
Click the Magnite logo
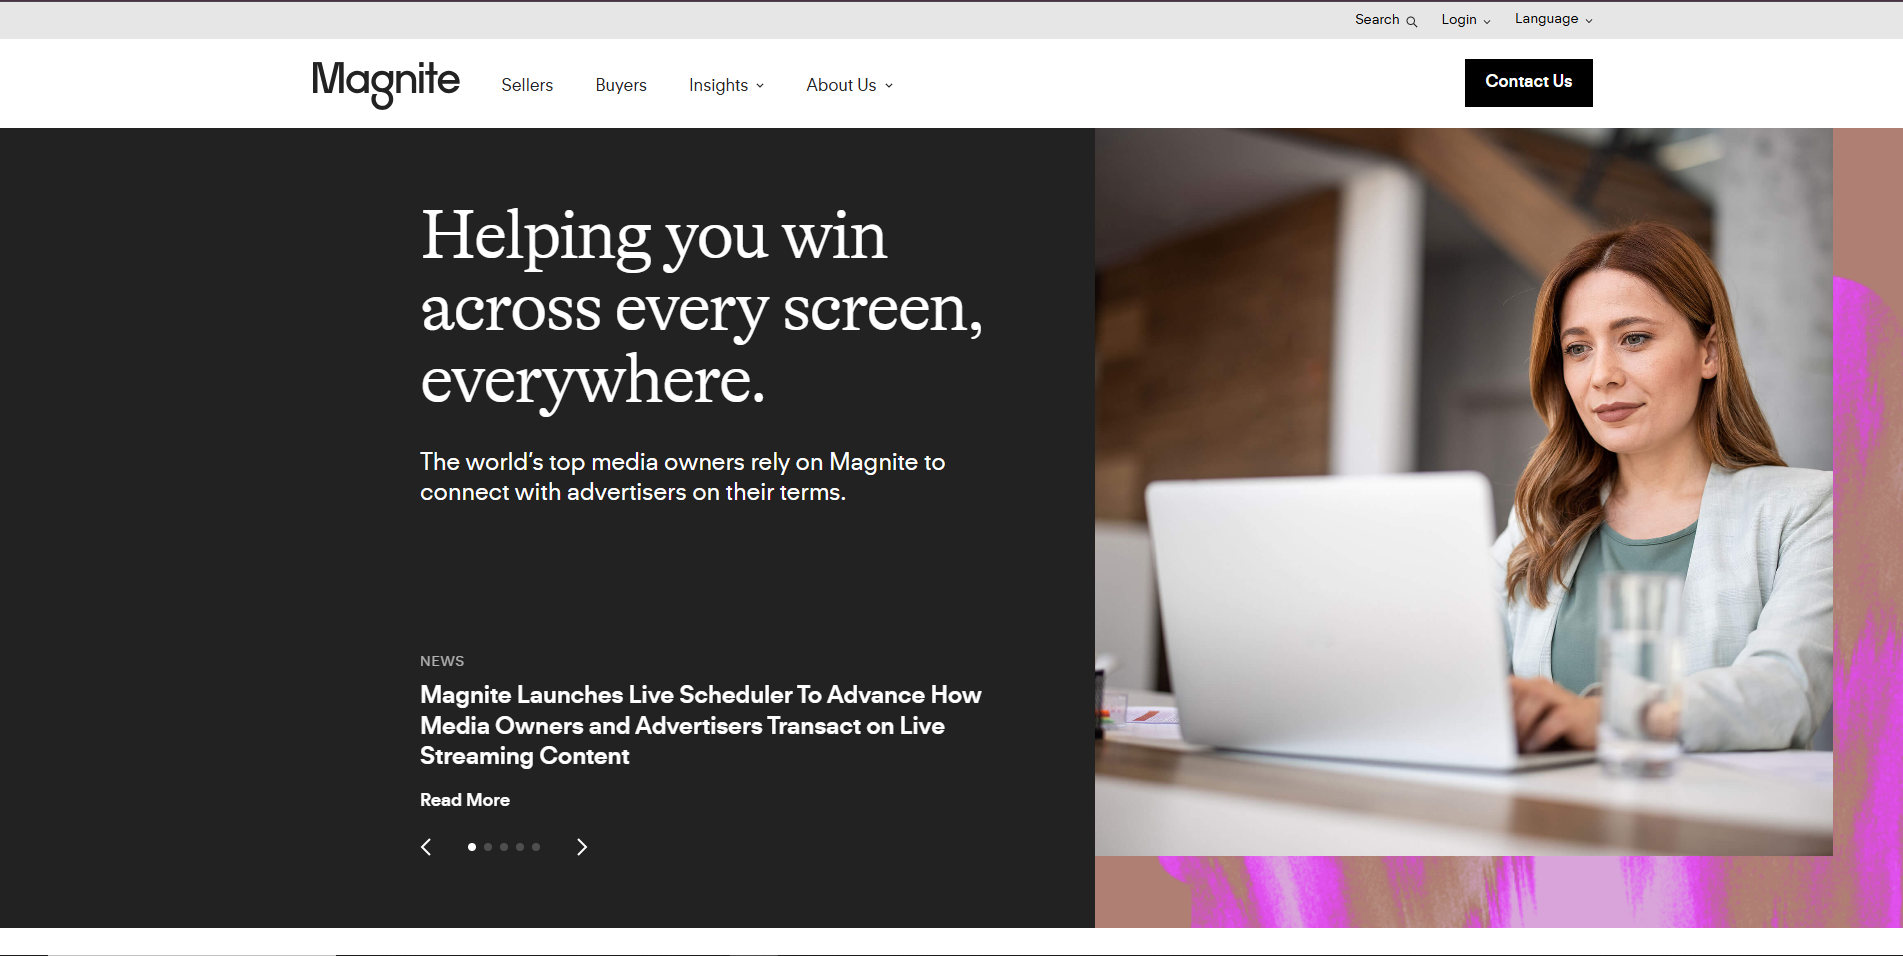pos(386,83)
